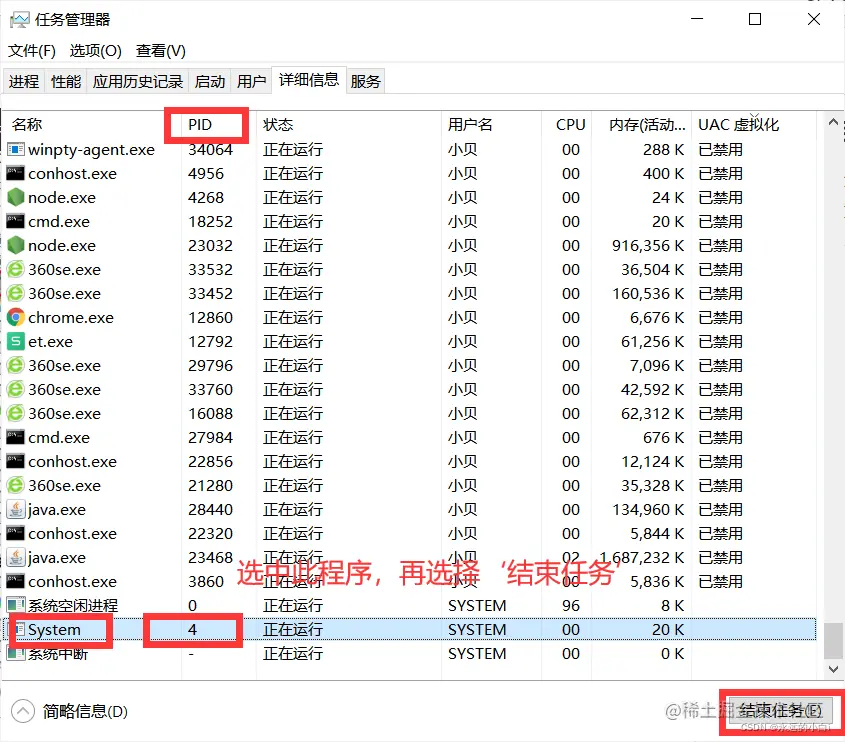Click the winpty-agent.exe process icon

coord(16,149)
